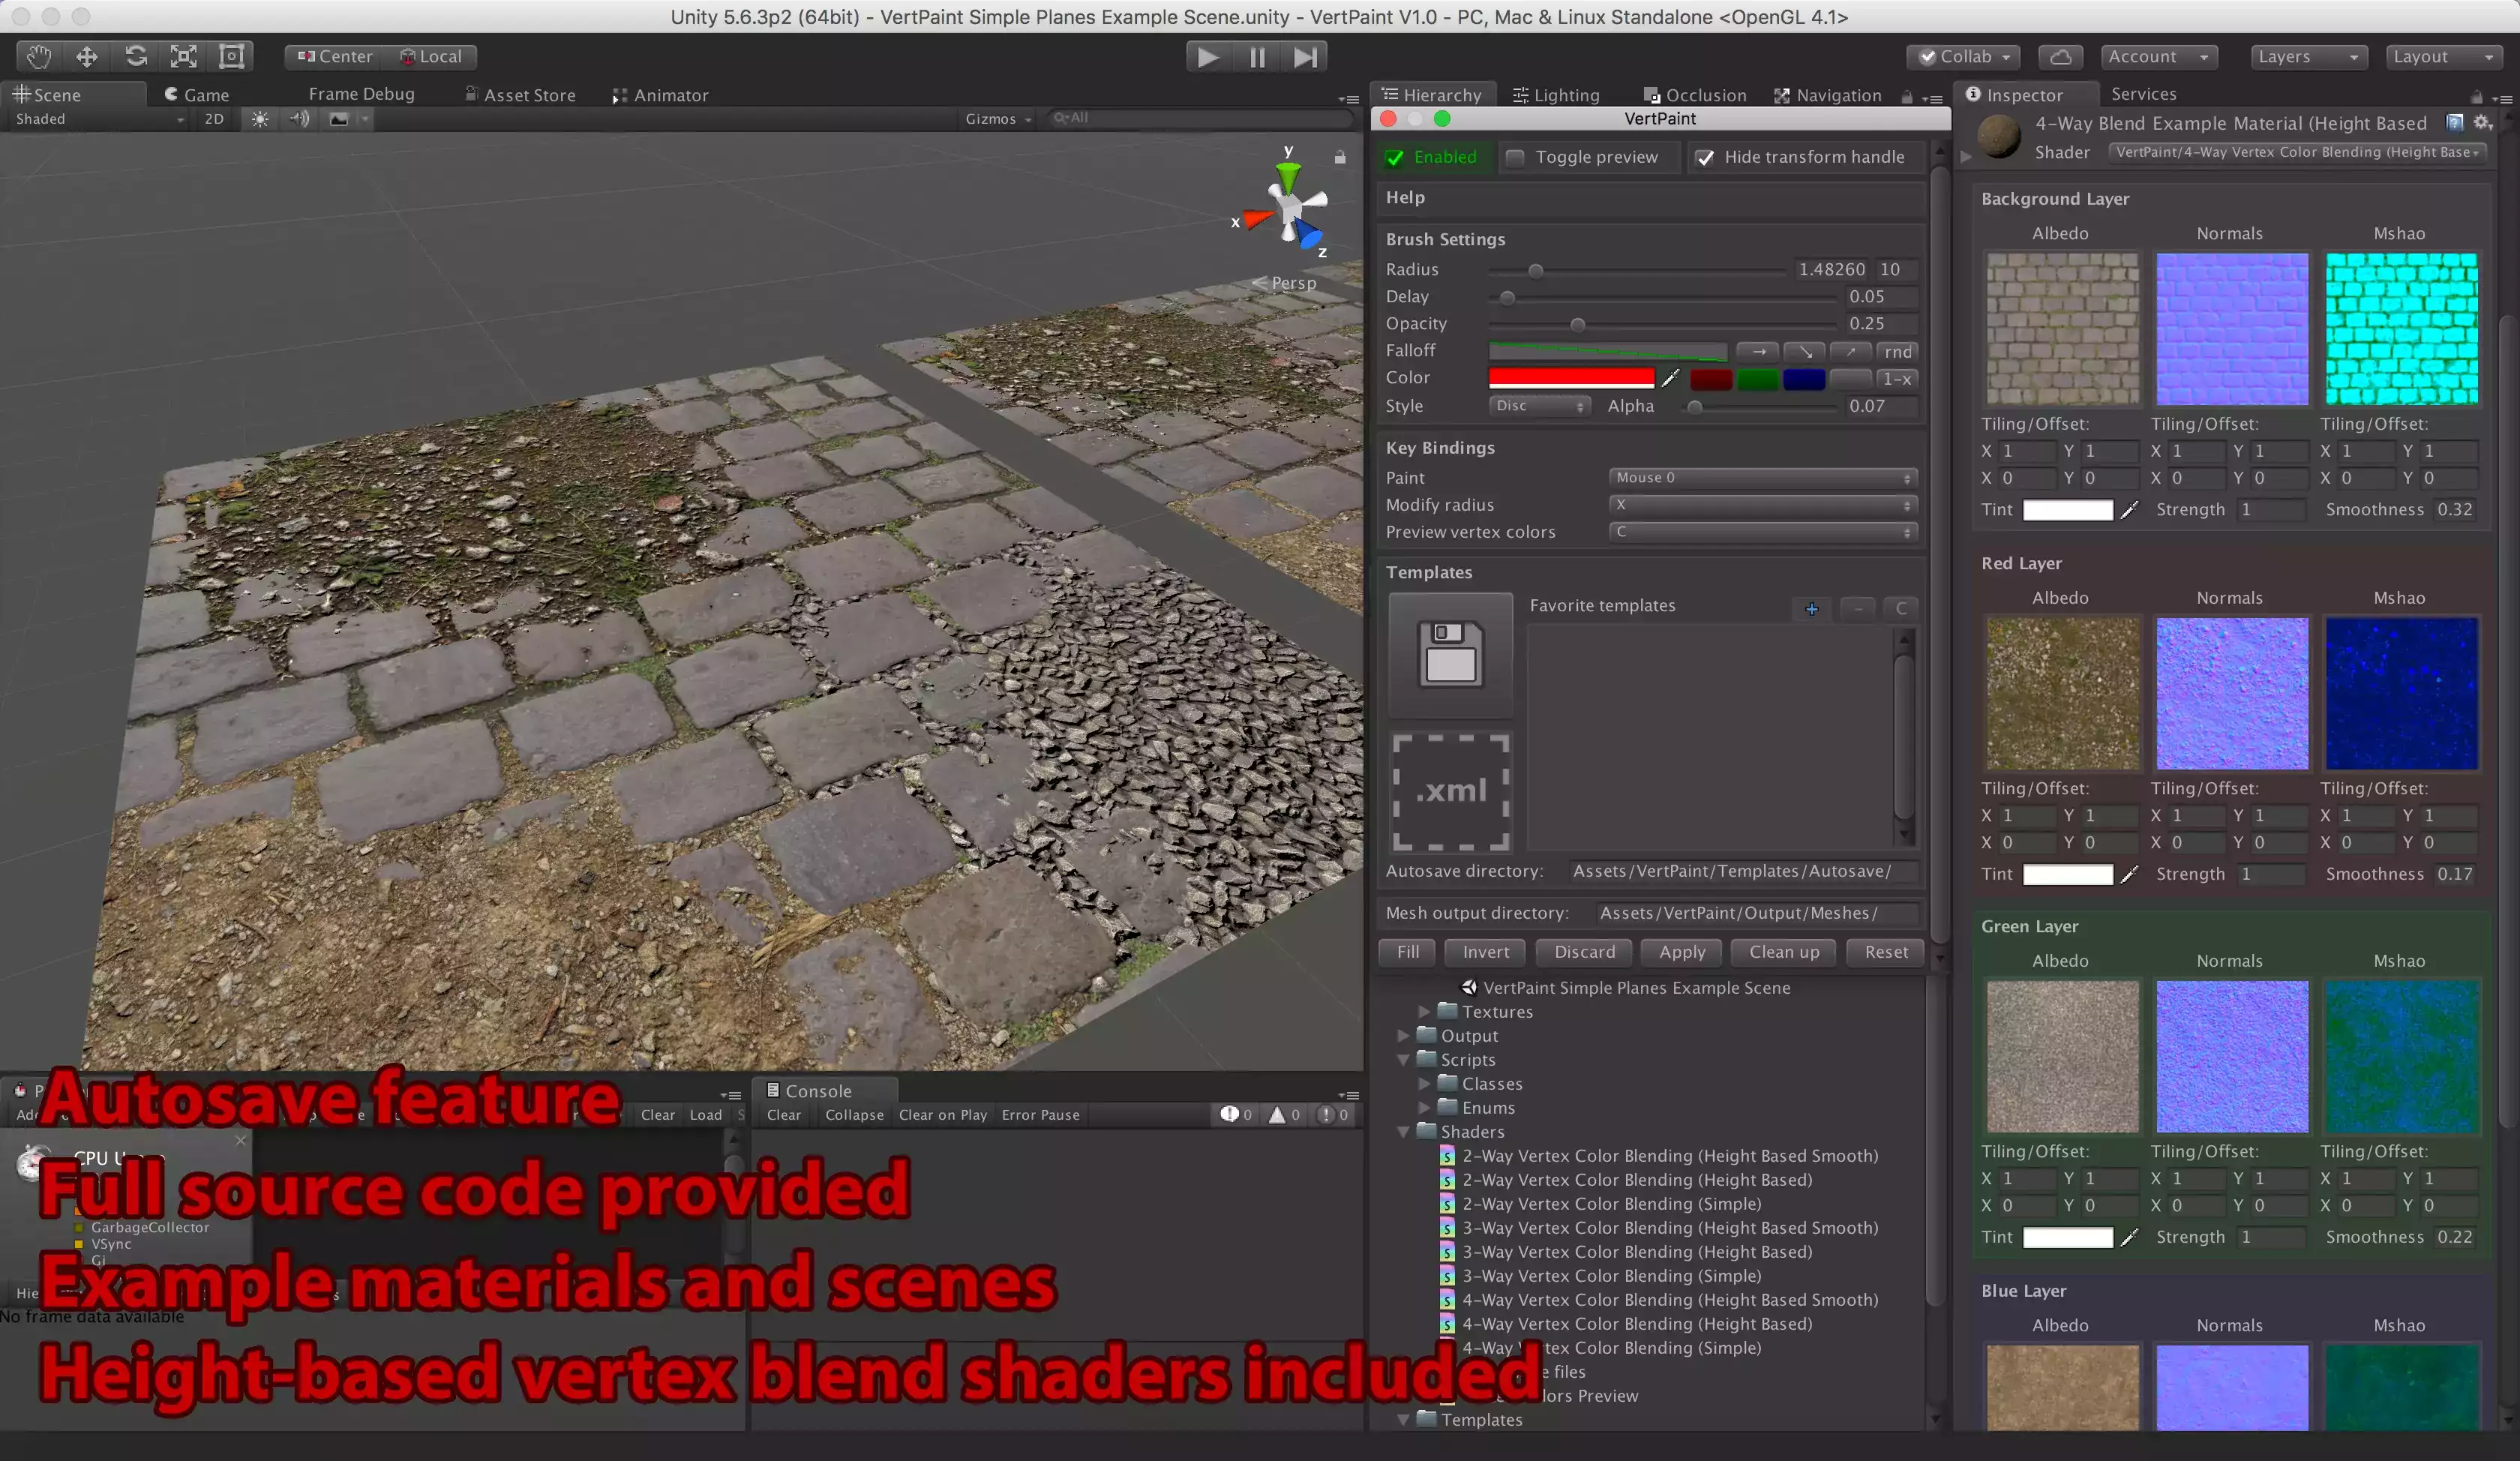Open the Layers dropdown
The width and height of the screenshot is (2520, 1461).
(2306, 57)
